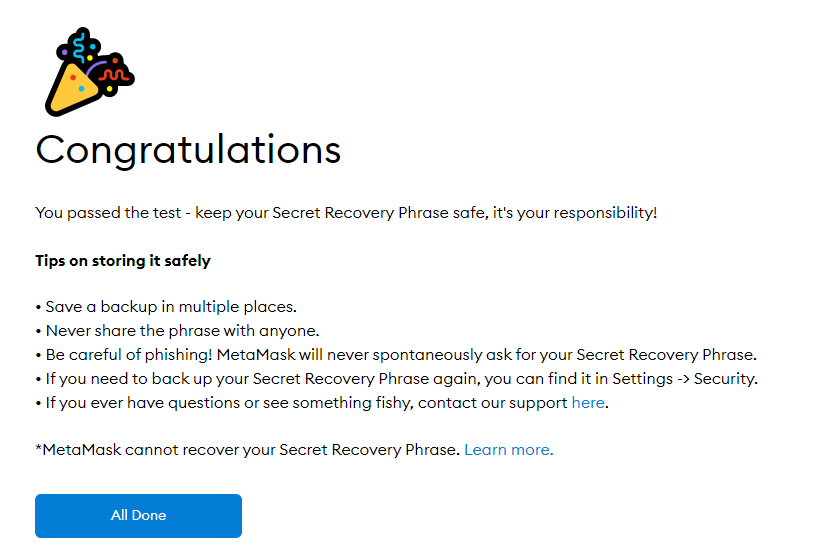The image size is (822, 555).
Task: Follow the "Learn more." link
Action: [508, 450]
